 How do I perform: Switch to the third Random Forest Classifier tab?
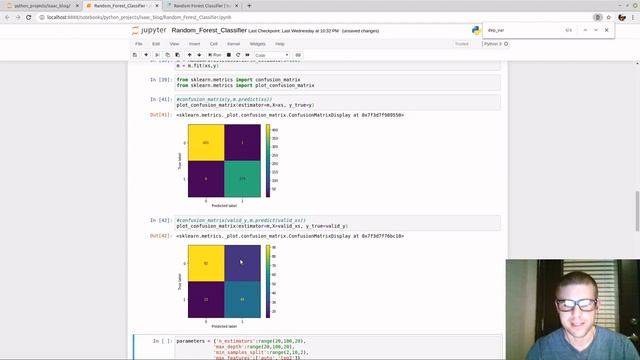click(x=202, y=6)
